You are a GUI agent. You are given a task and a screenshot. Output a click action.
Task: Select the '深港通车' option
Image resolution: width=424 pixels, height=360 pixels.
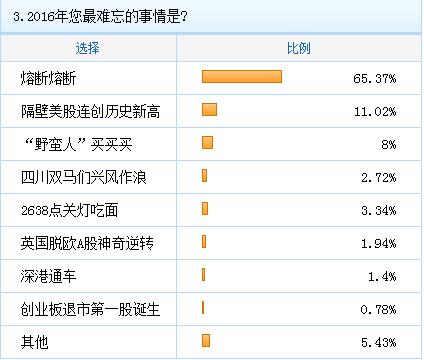49,276
